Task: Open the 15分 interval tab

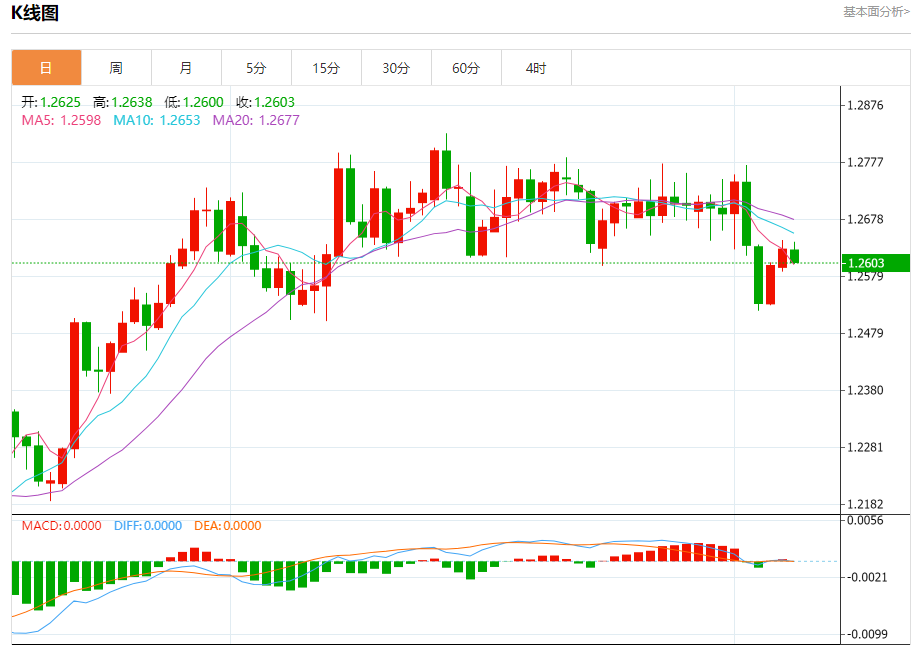Action: [x=326, y=68]
